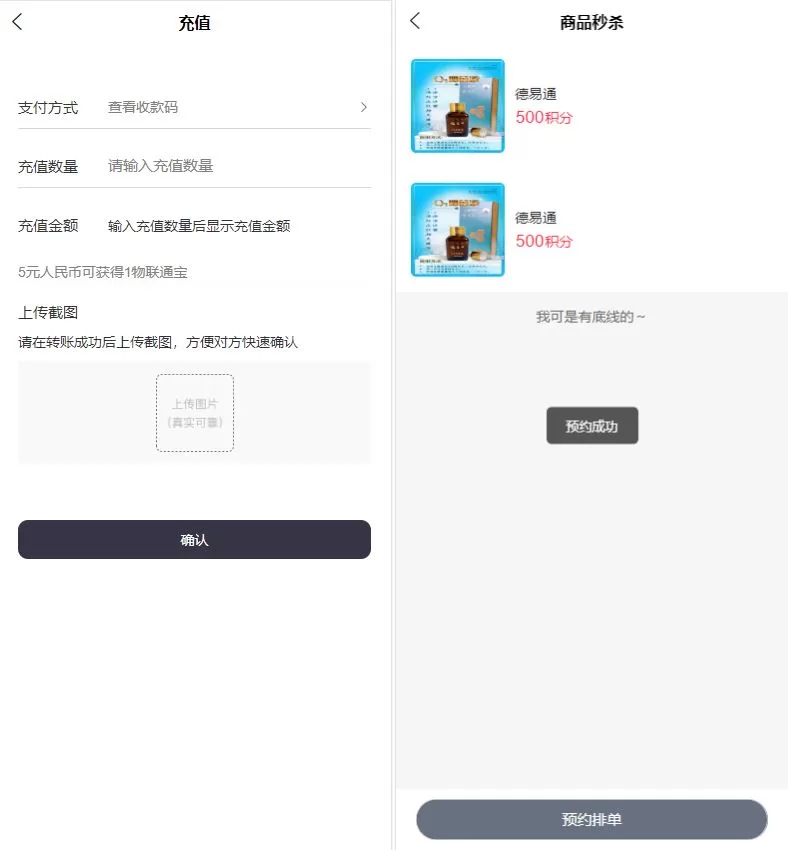Open the first 德易通 product thumbnail
This screenshot has width=788, height=850.
pyautogui.click(x=458, y=106)
